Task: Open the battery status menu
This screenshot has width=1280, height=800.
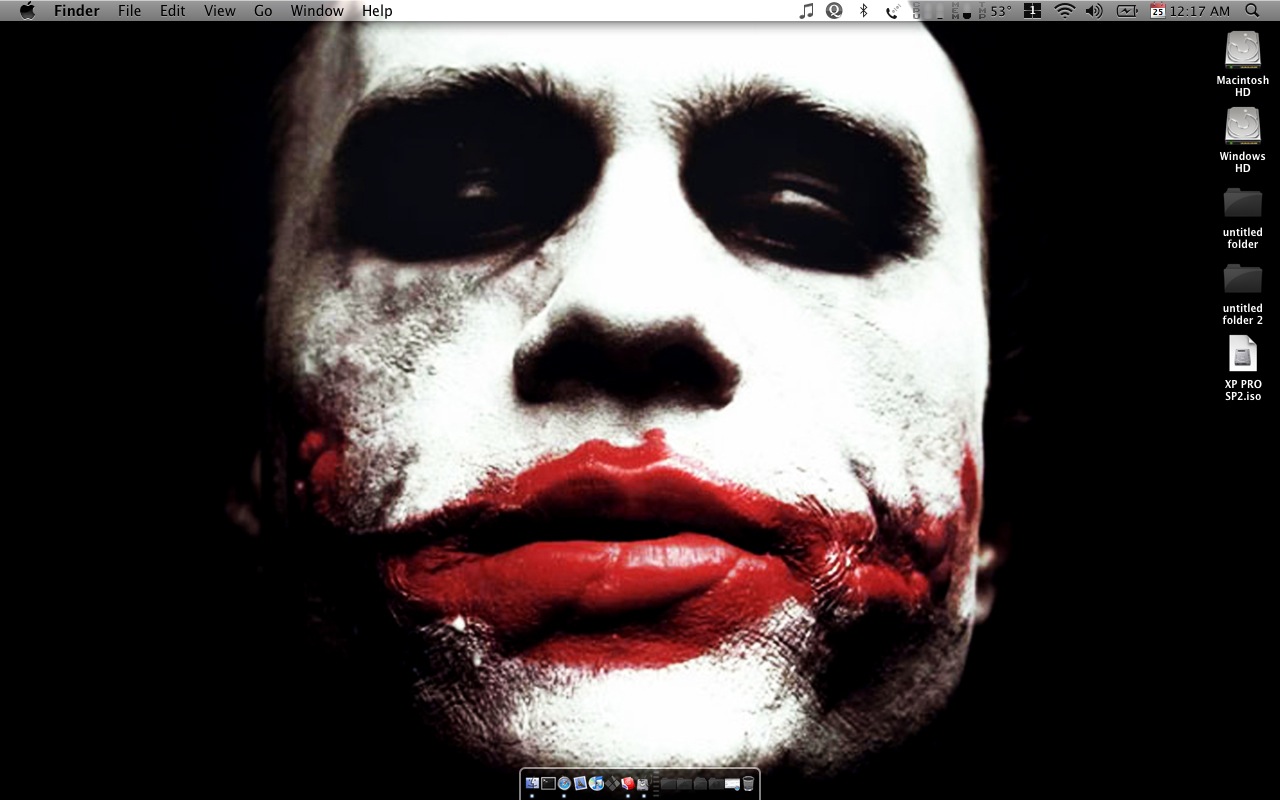Action: click(1127, 11)
